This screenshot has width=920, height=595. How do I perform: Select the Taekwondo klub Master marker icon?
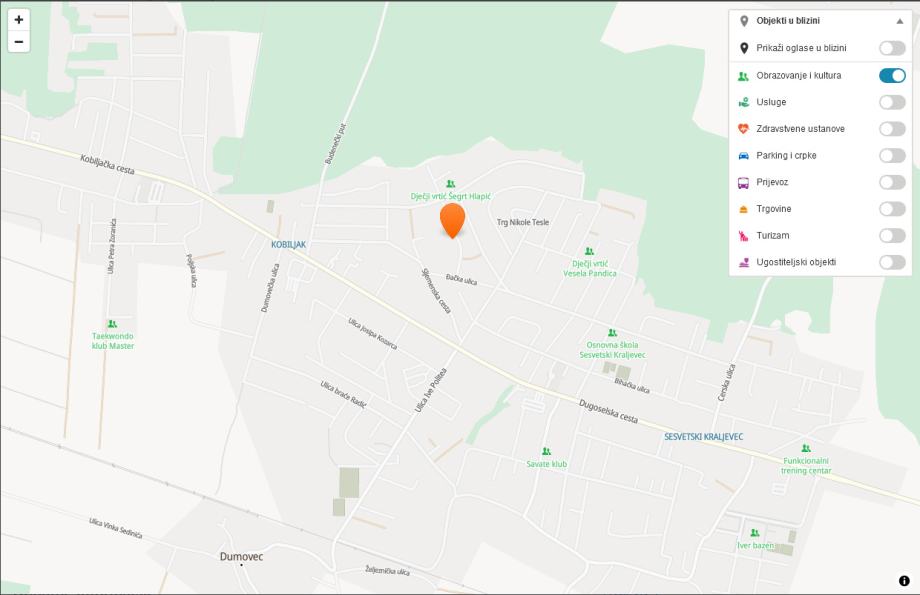tap(112, 324)
